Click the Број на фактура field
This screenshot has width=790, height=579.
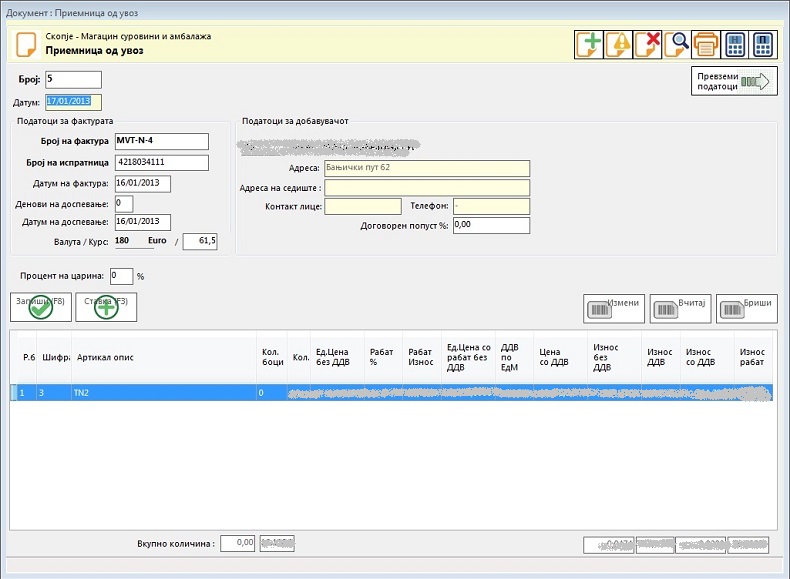[162, 142]
